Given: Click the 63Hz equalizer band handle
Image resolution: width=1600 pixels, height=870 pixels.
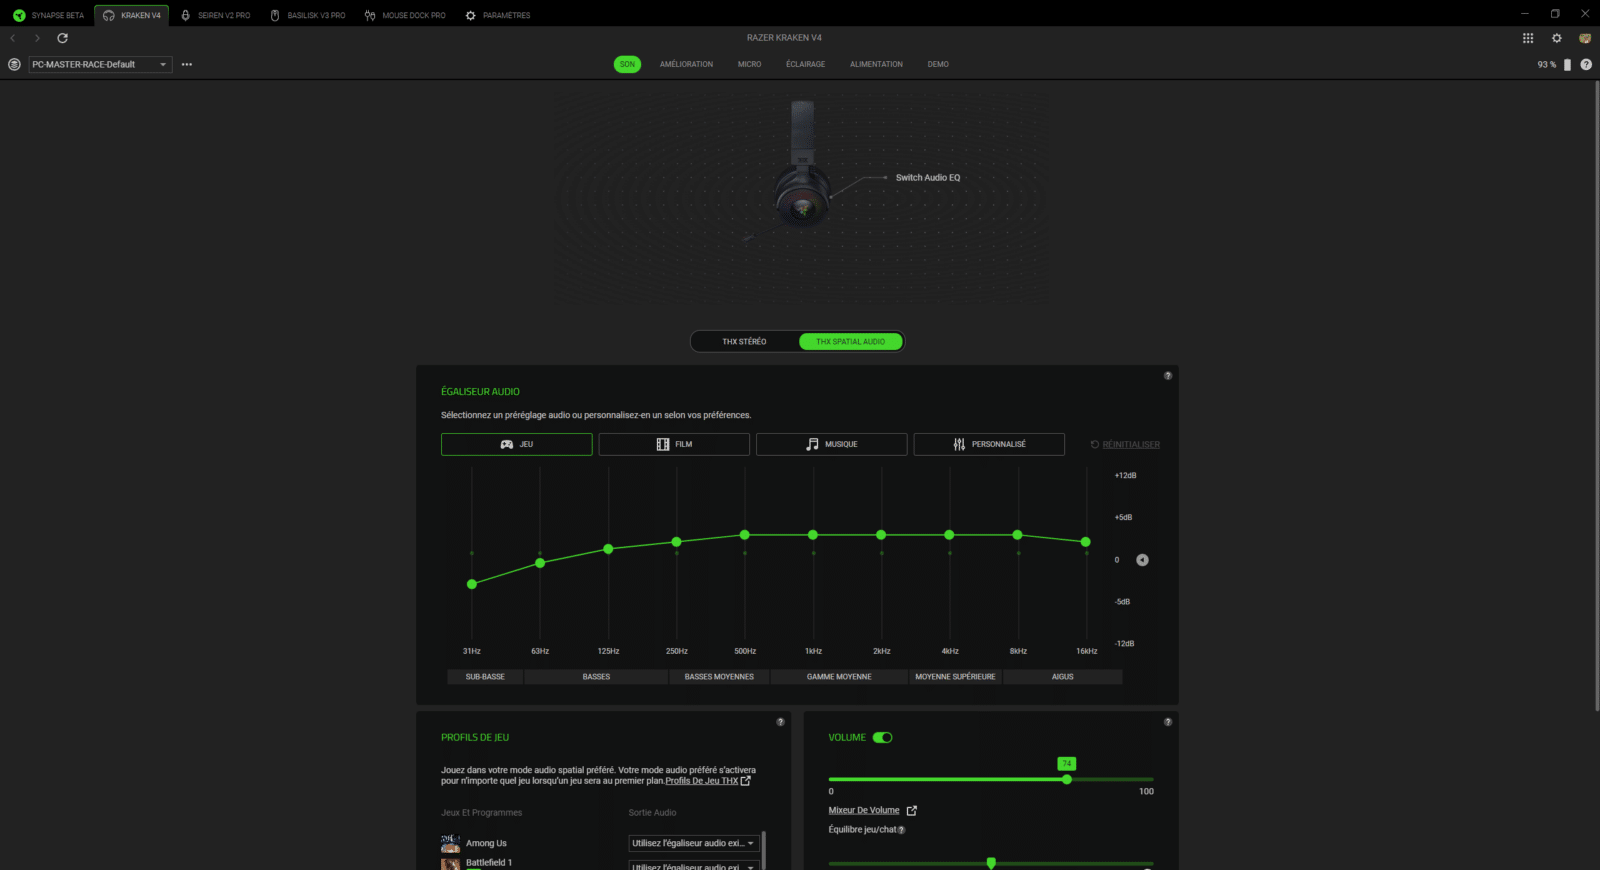Looking at the screenshot, I should coord(540,563).
